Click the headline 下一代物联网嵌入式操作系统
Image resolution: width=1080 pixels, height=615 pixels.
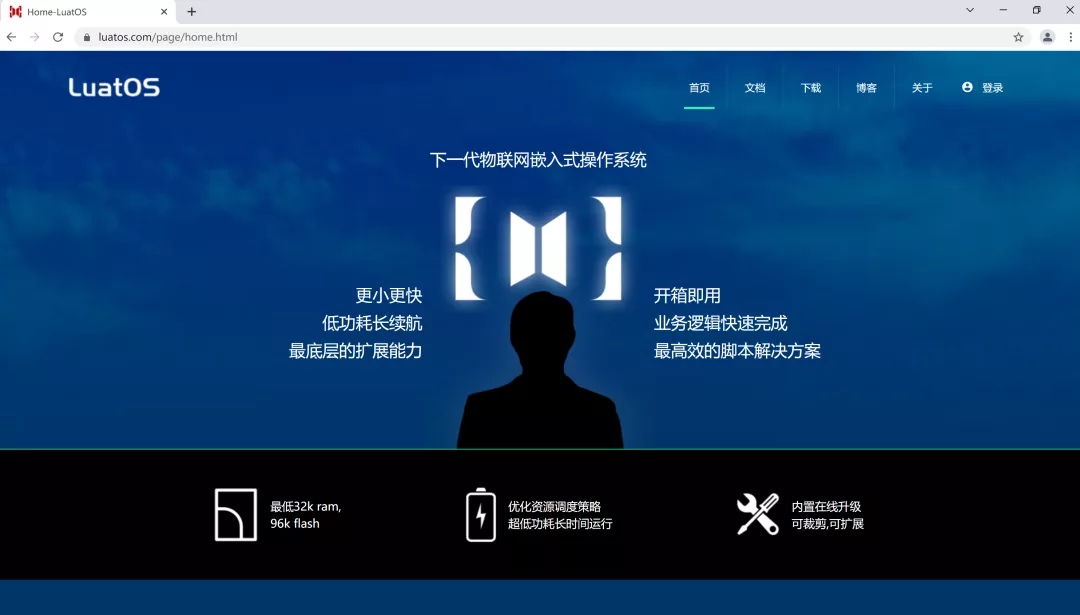(x=538, y=160)
